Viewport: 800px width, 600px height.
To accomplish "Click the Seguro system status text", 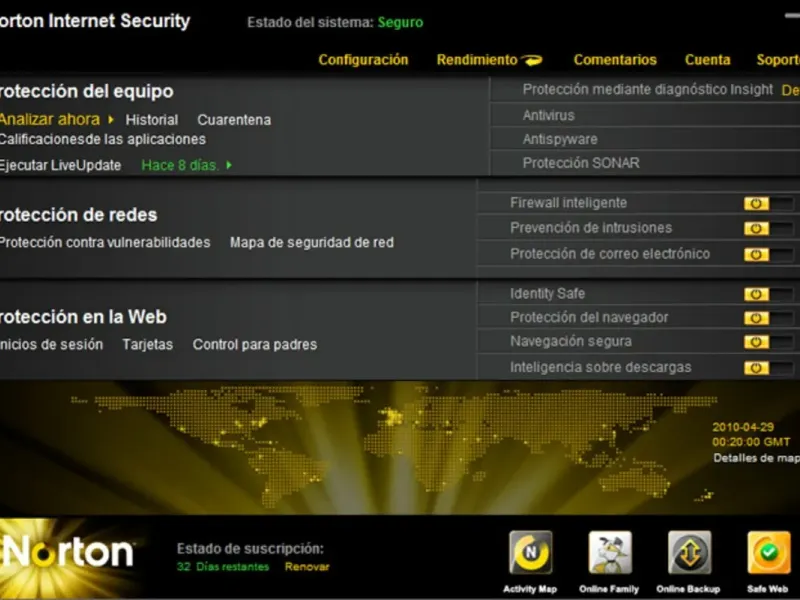I will [x=401, y=22].
